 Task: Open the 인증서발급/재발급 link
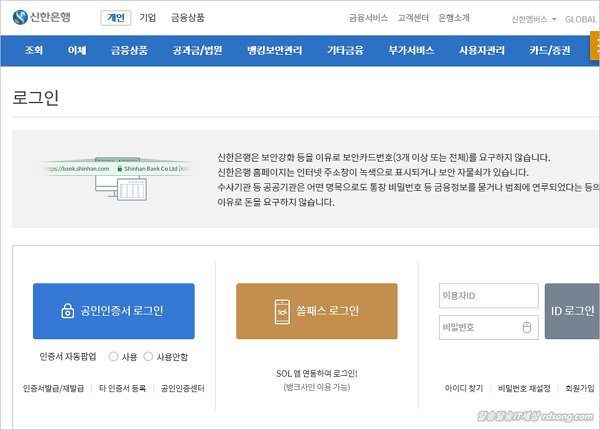click(x=53, y=388)
